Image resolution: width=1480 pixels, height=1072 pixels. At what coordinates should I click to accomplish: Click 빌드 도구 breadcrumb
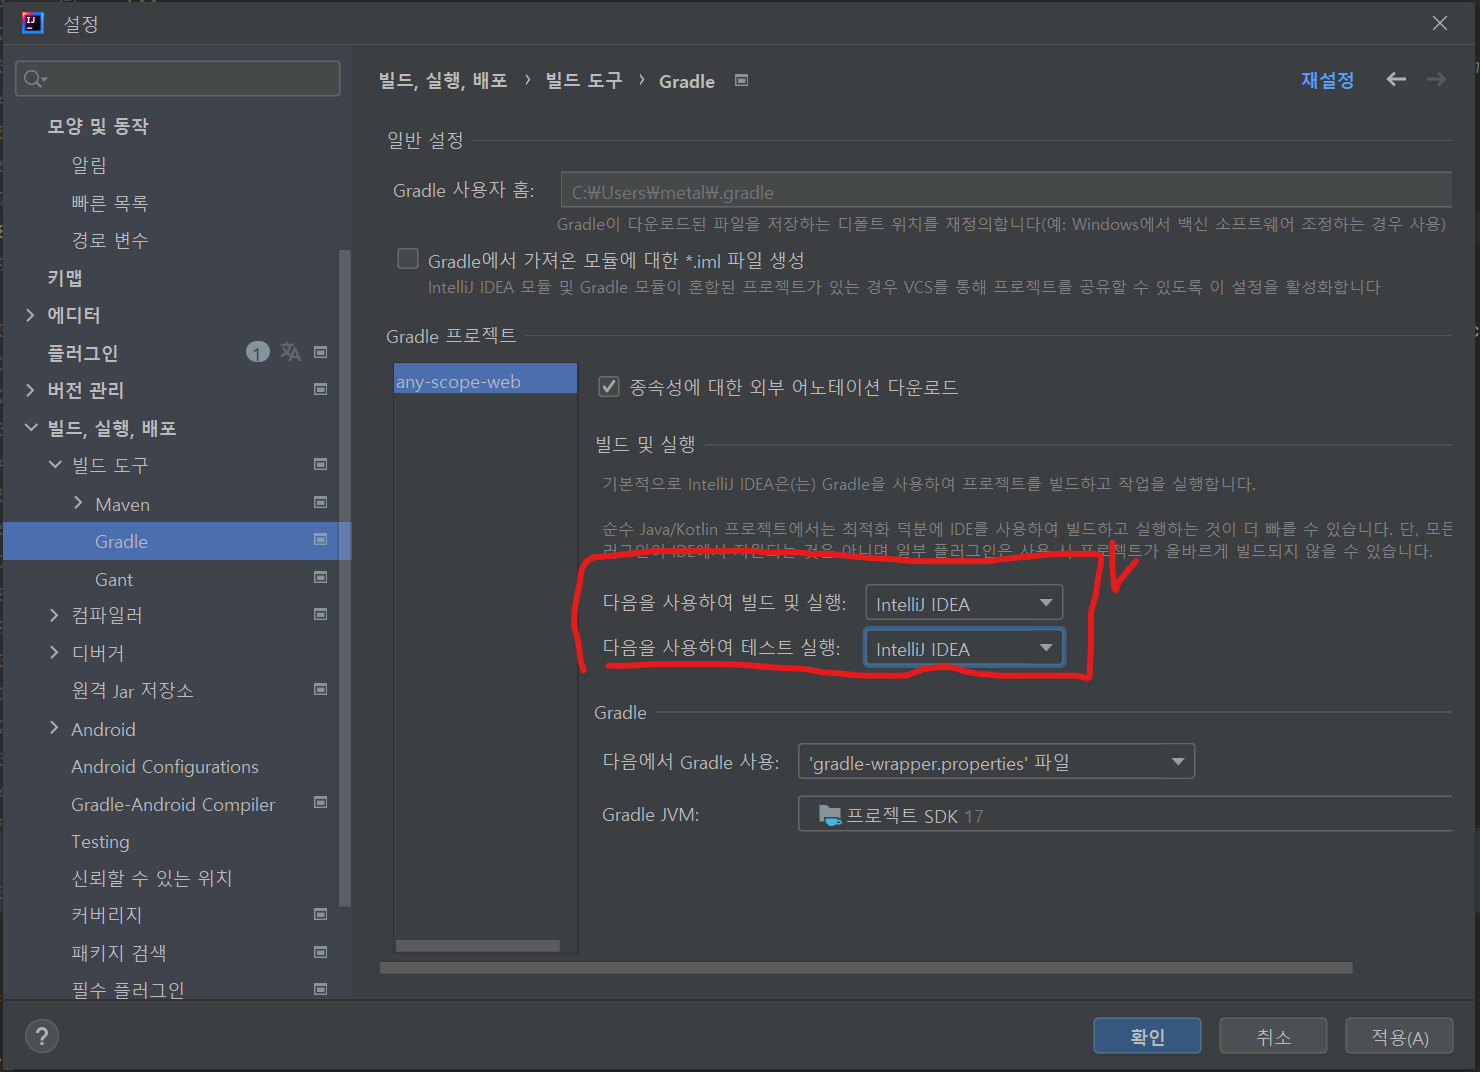pos(583,80)
